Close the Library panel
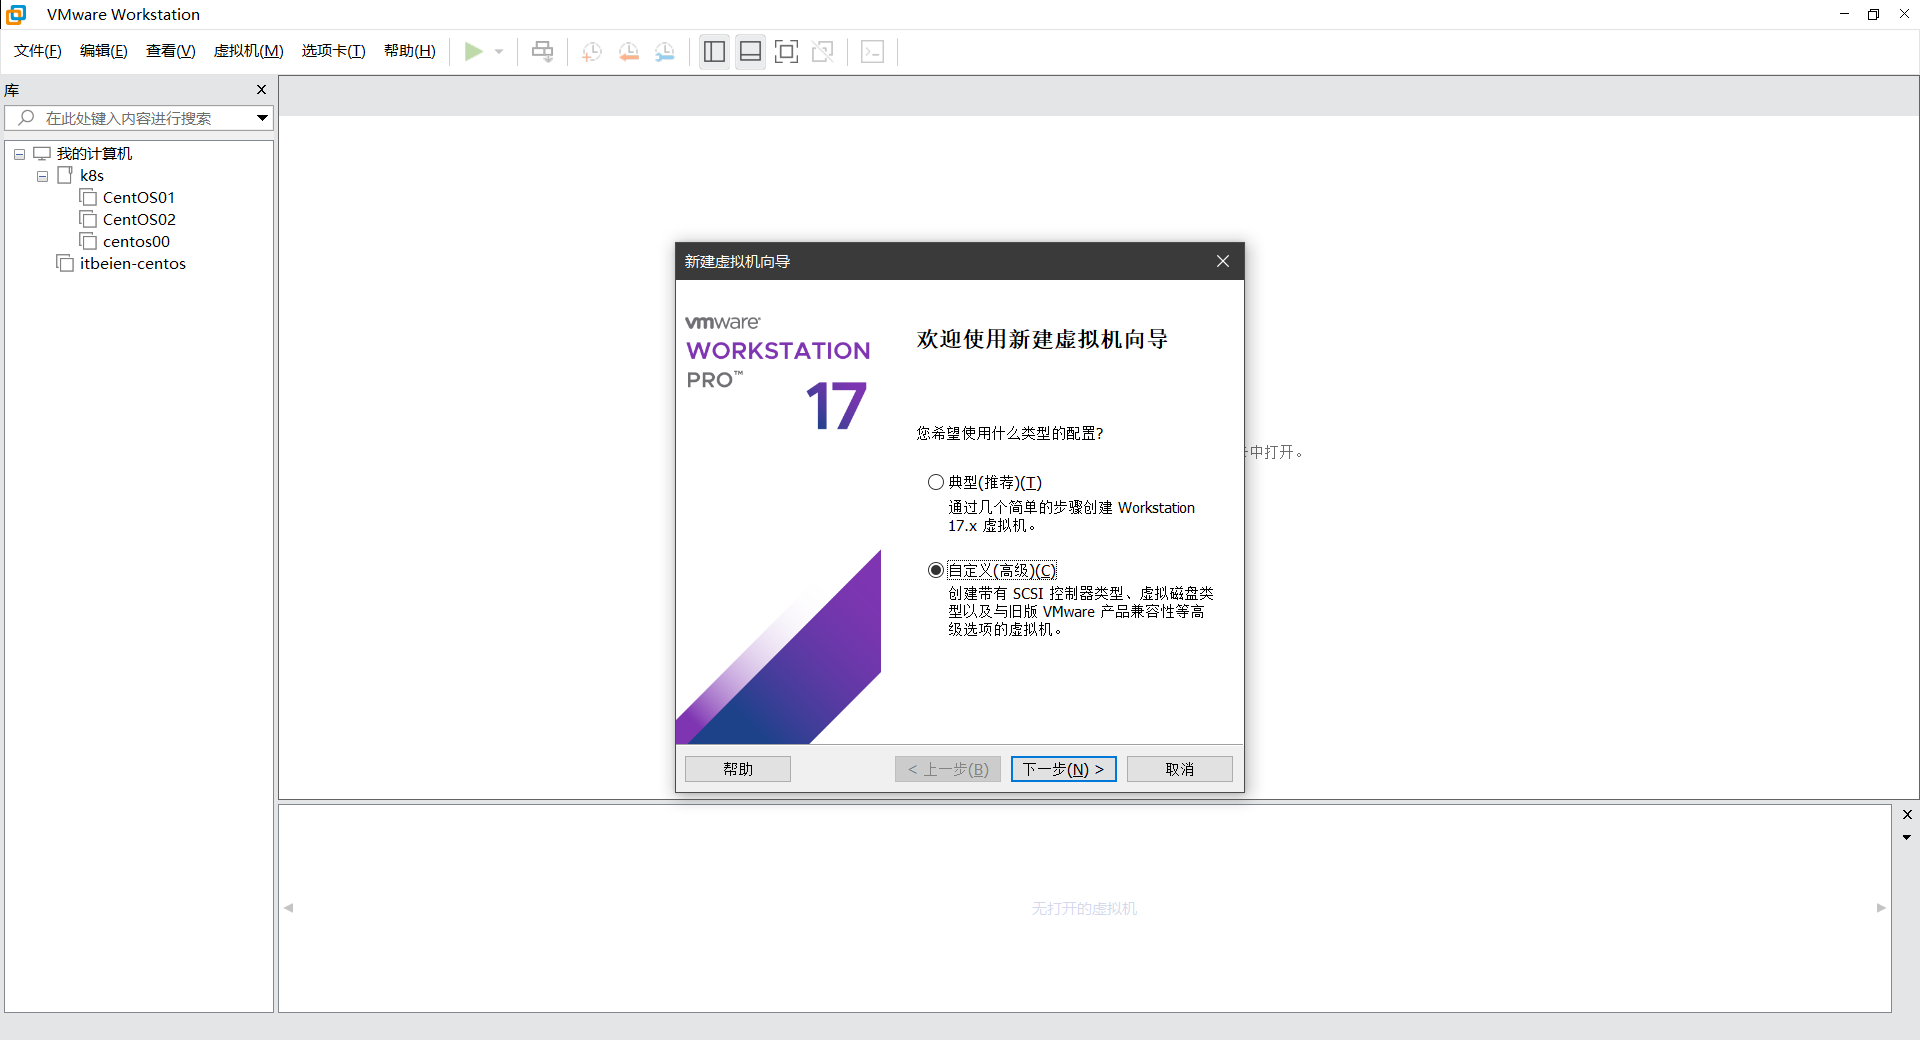Viewport: 1920px width, 1040px height. [x=262, y=90]
